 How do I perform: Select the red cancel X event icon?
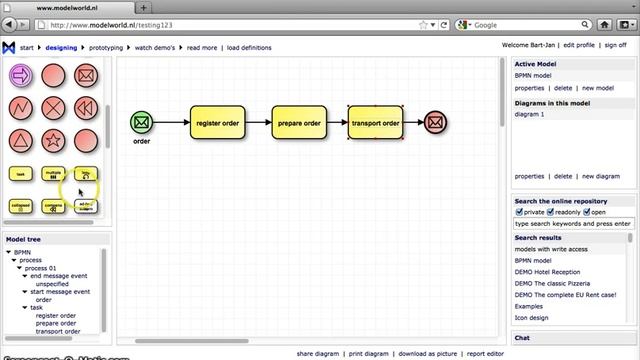point(53,108)
